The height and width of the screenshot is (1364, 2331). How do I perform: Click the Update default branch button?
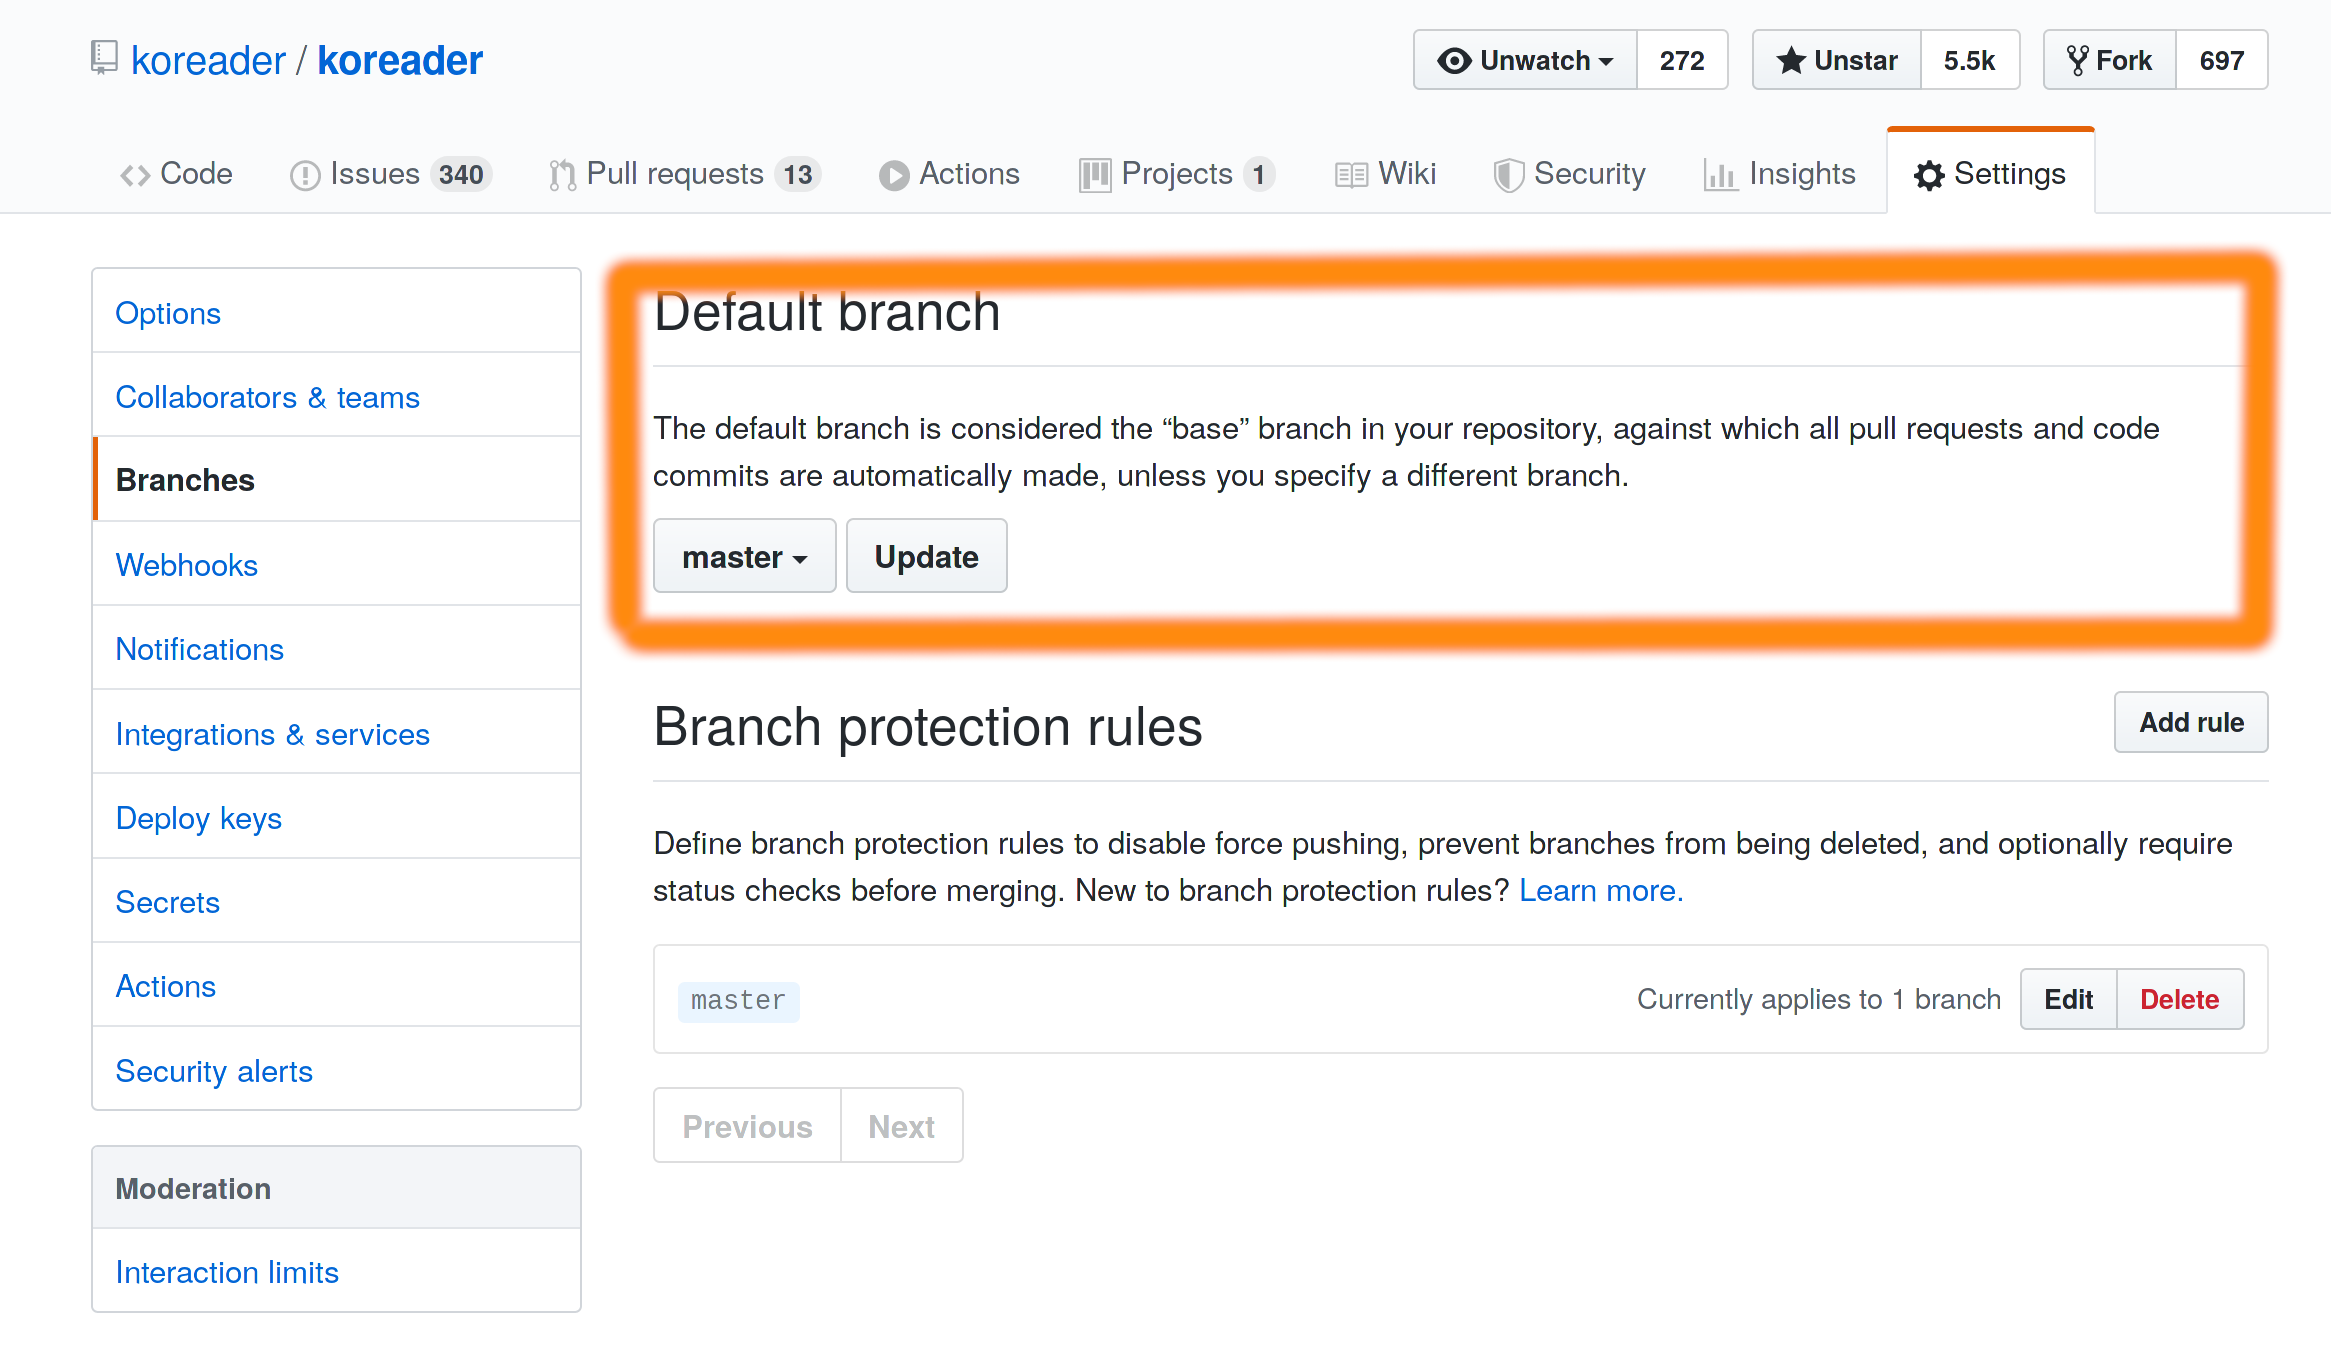[926, 556]
